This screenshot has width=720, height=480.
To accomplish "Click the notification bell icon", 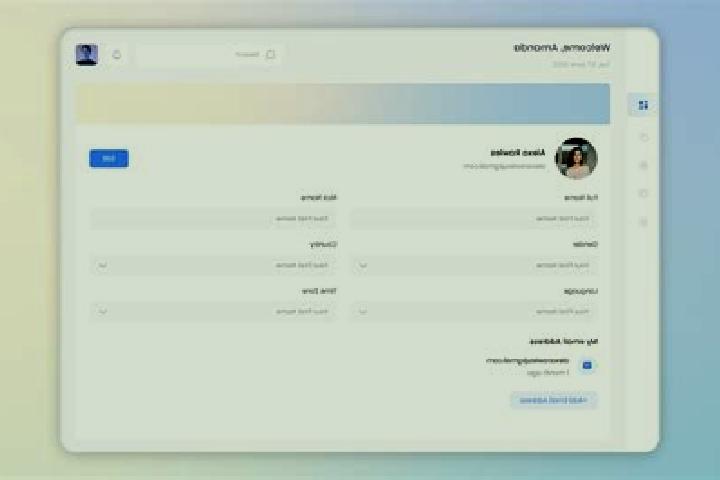I will pos(117,55).
